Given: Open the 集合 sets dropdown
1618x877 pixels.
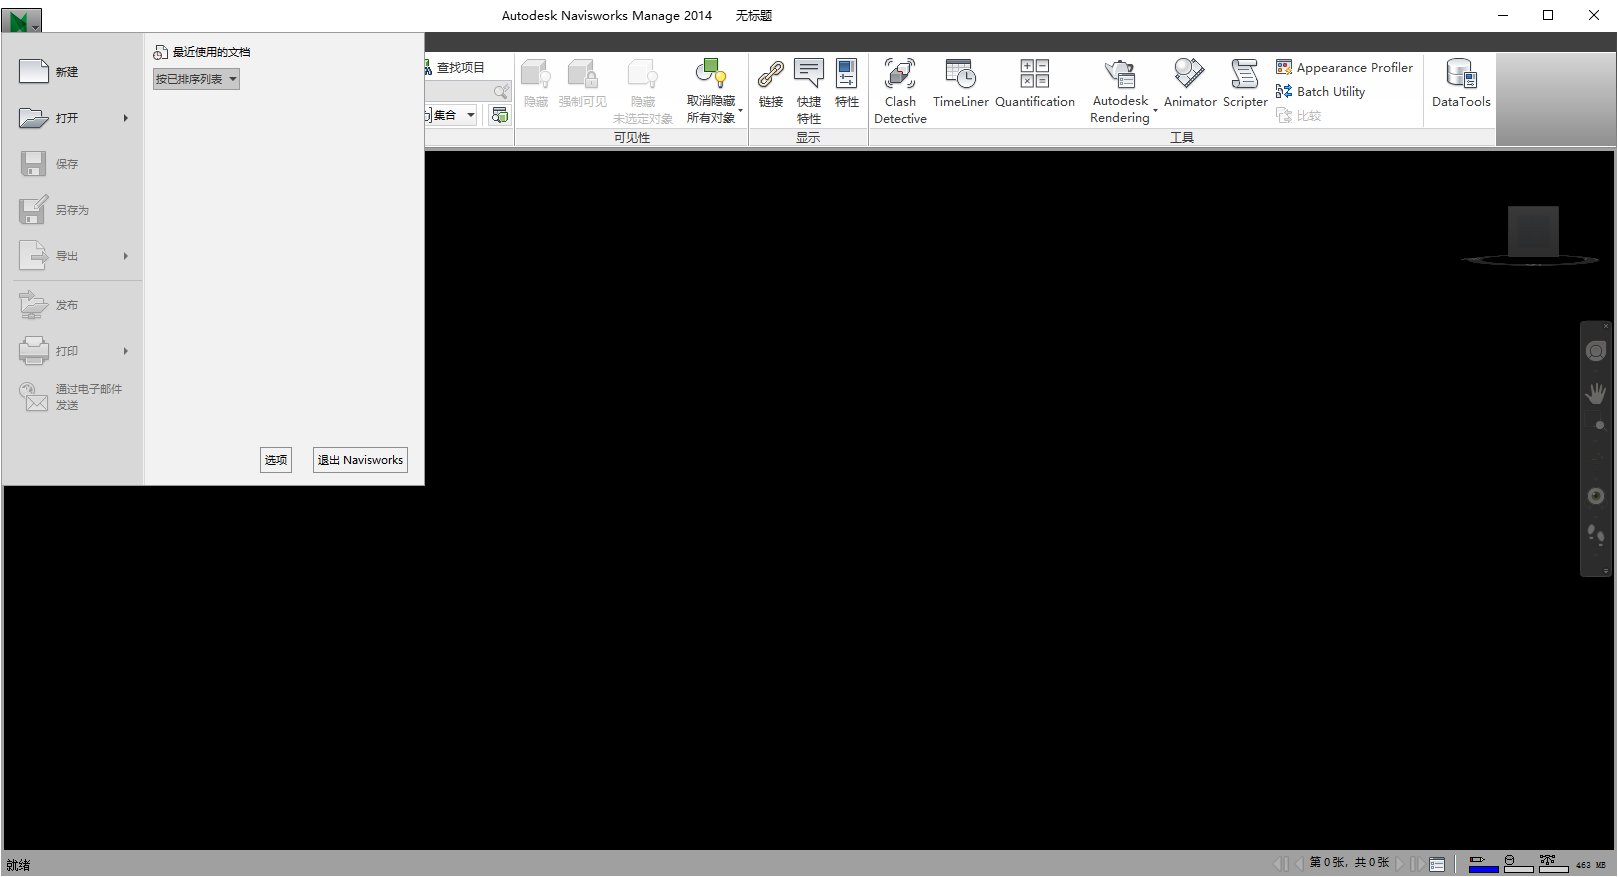Looking at the screenshot, I should (x=452, y=115).
